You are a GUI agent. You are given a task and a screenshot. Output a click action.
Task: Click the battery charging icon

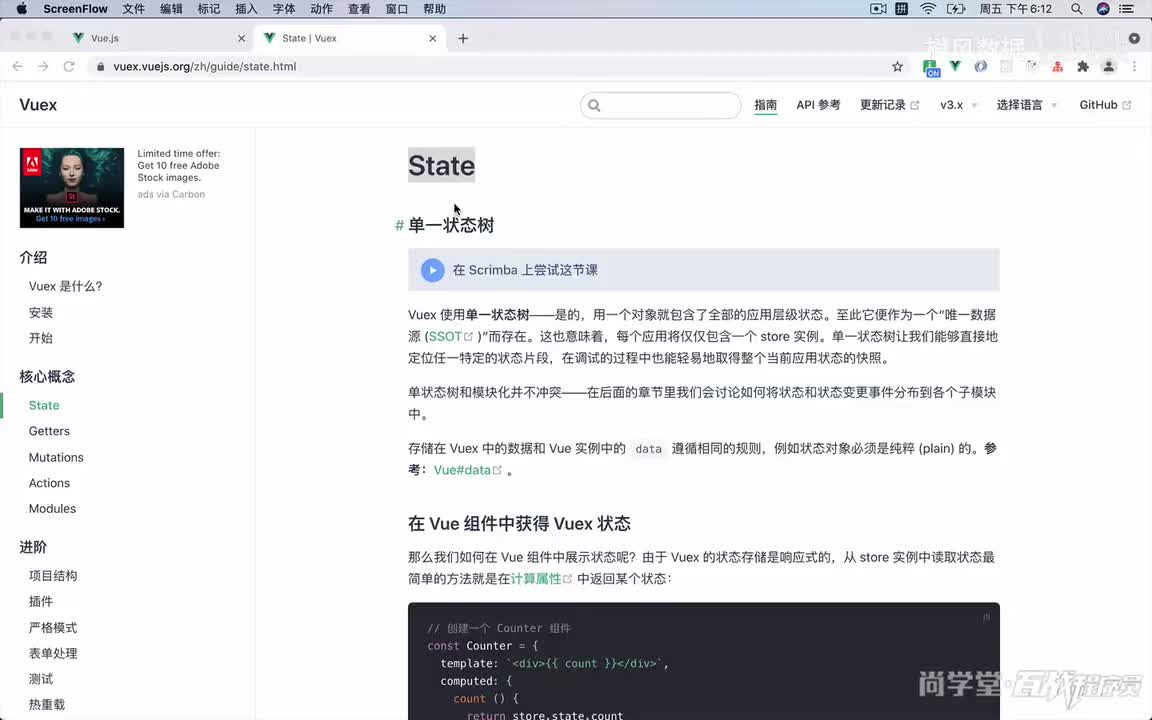tap(956, 9)
